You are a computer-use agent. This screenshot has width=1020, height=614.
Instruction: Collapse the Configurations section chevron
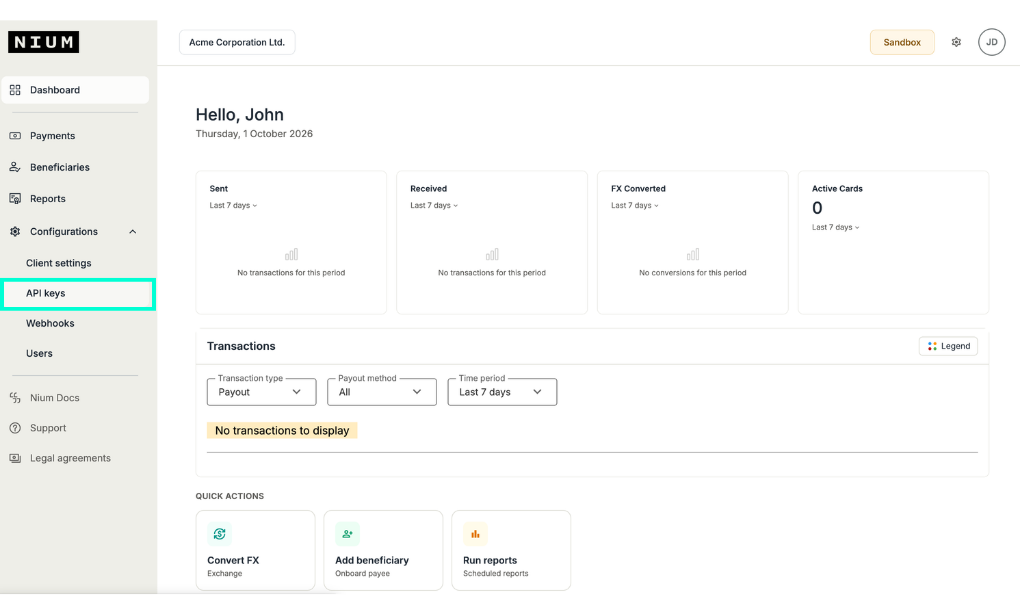pyautogui.click(x=133, y=232)
